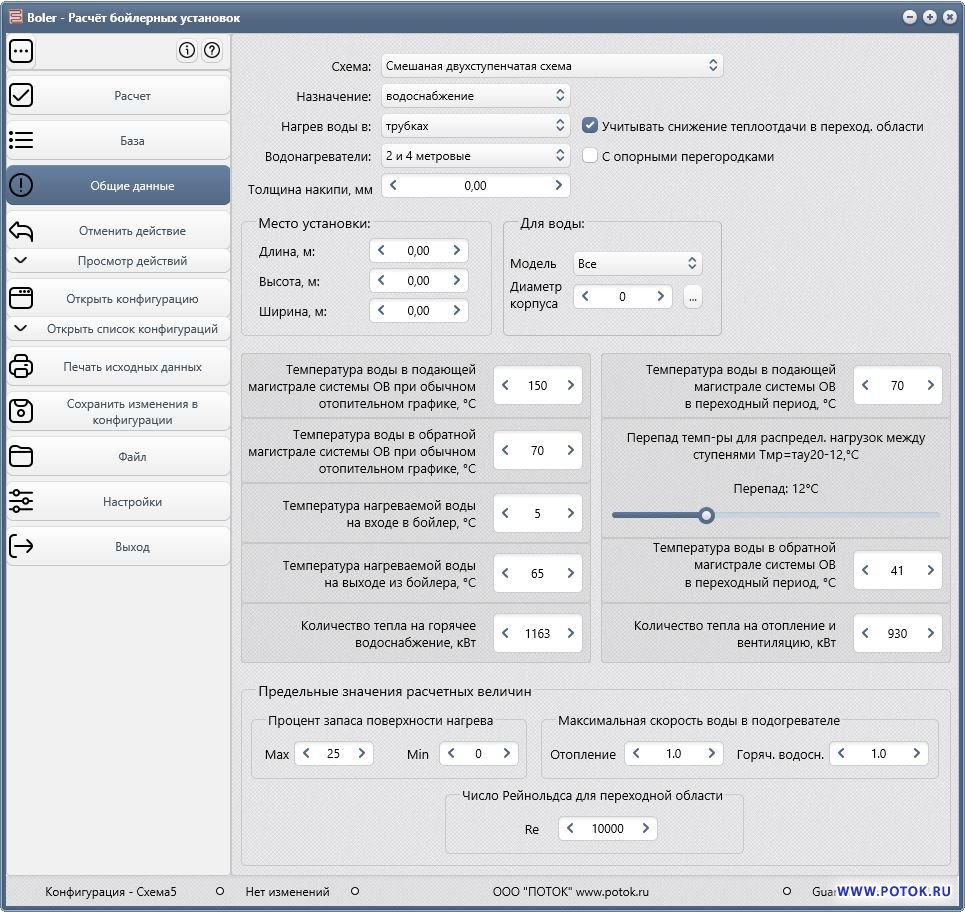Click the info icon in sidebar header
The image size is (965, 912).
tap(187, 51)
